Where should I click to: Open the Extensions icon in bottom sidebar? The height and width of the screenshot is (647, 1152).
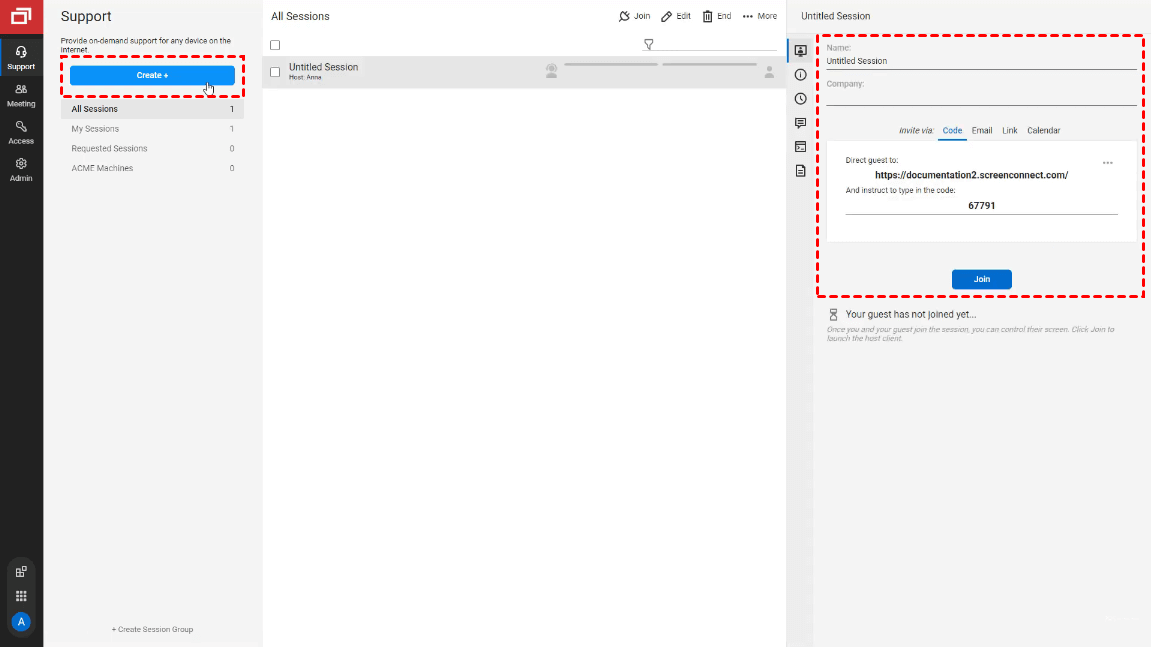tap(21, 572)
